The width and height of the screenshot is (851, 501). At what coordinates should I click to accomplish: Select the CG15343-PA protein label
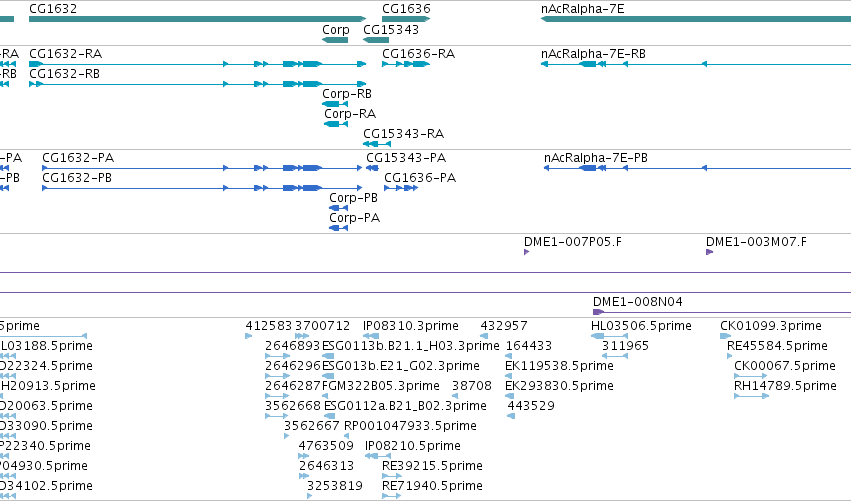tap(406, 158)
